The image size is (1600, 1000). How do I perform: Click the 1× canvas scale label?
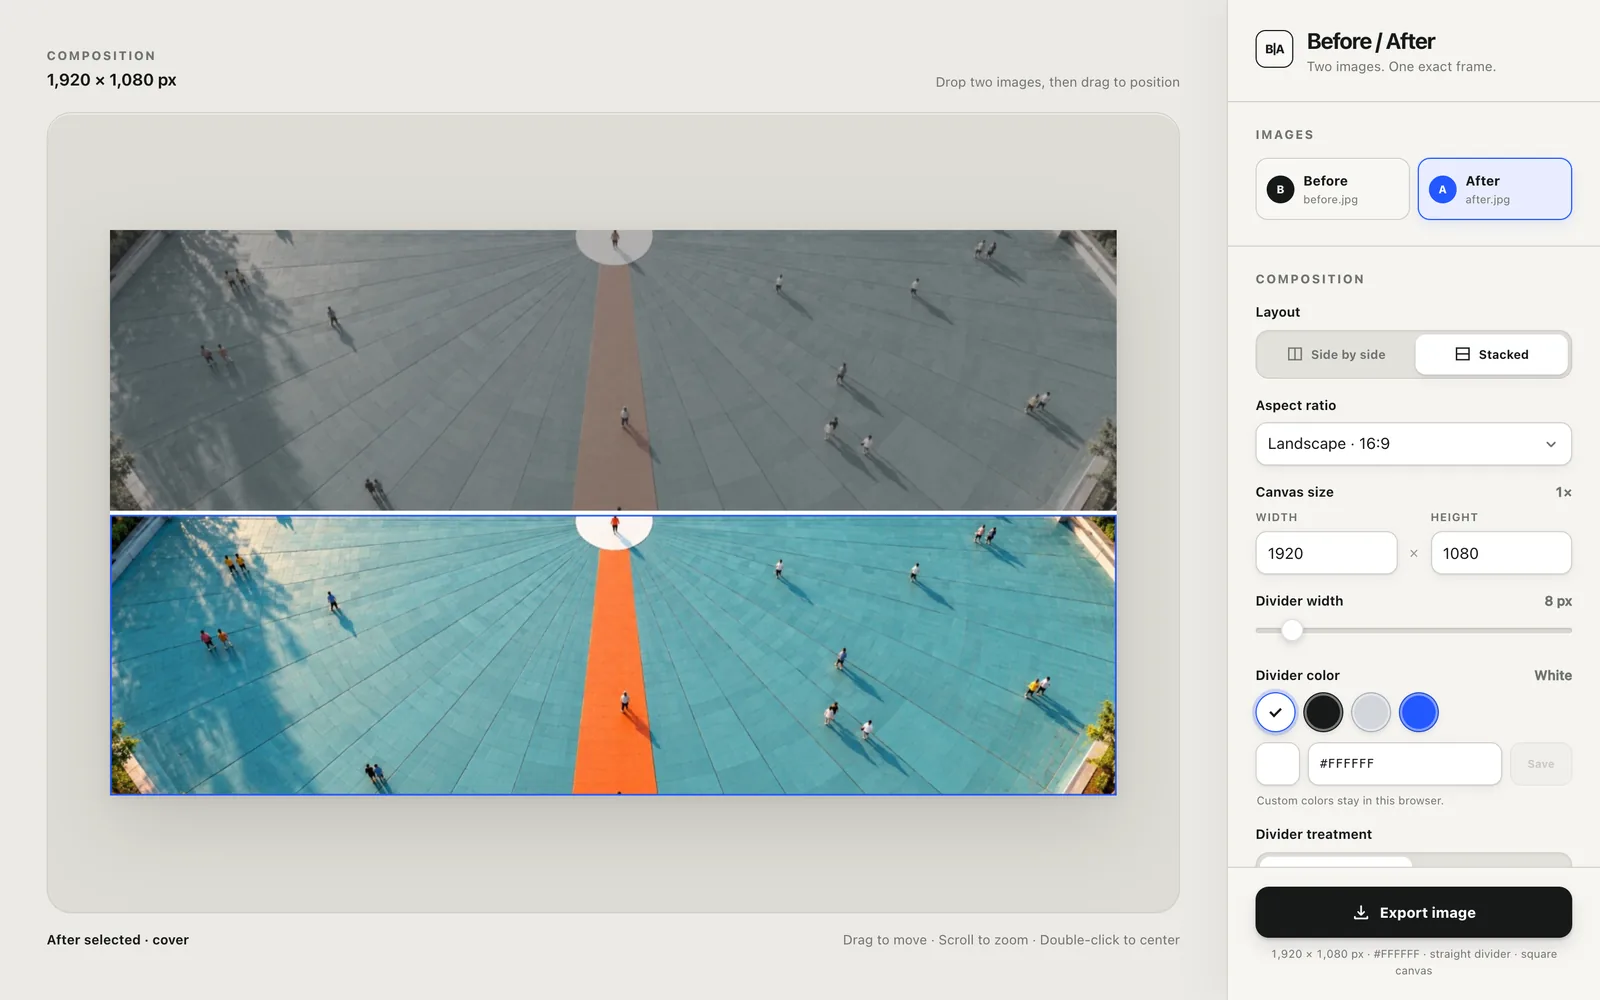(1563, 492)
